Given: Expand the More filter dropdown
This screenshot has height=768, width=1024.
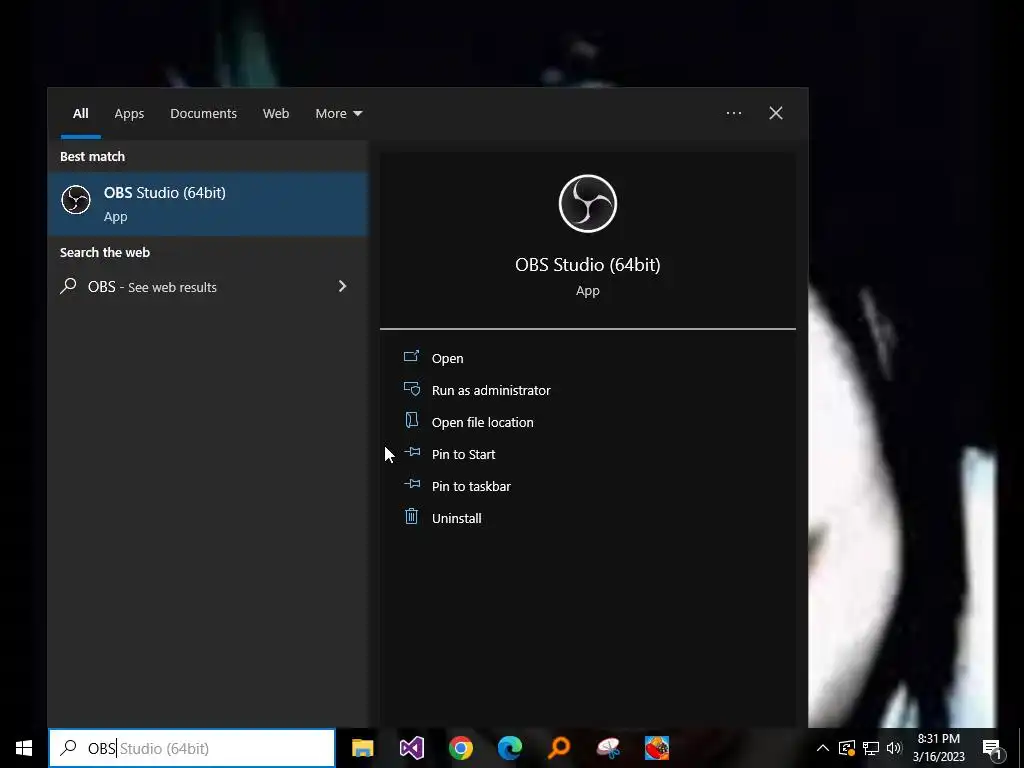Looking at the screenshot, I should coord(338,114).
